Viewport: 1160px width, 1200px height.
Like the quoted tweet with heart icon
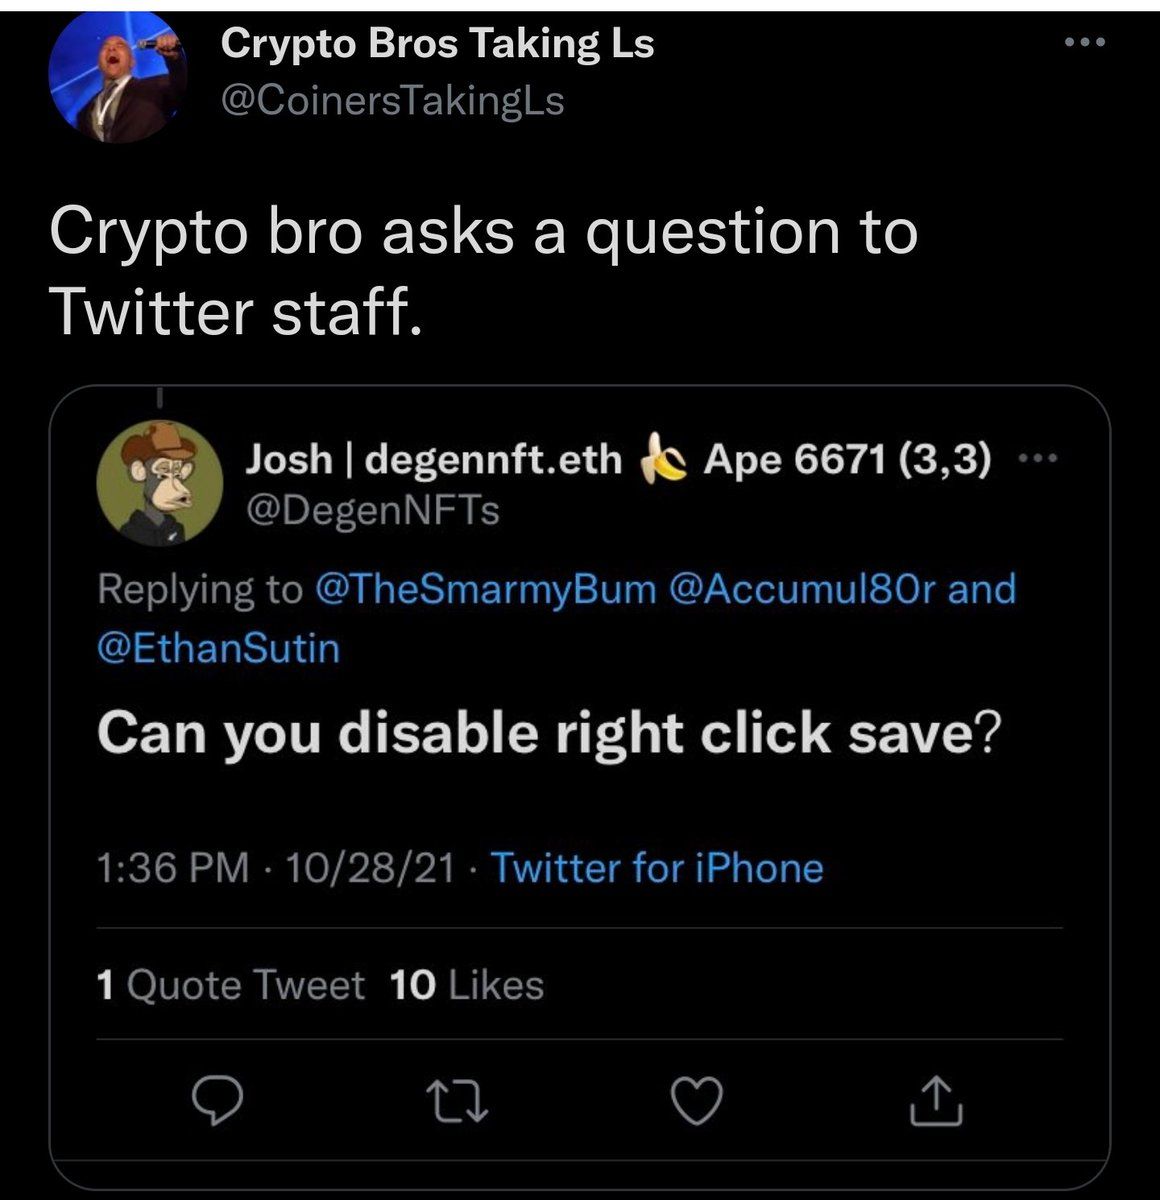pyautogui.click(x=698, y=1101)
